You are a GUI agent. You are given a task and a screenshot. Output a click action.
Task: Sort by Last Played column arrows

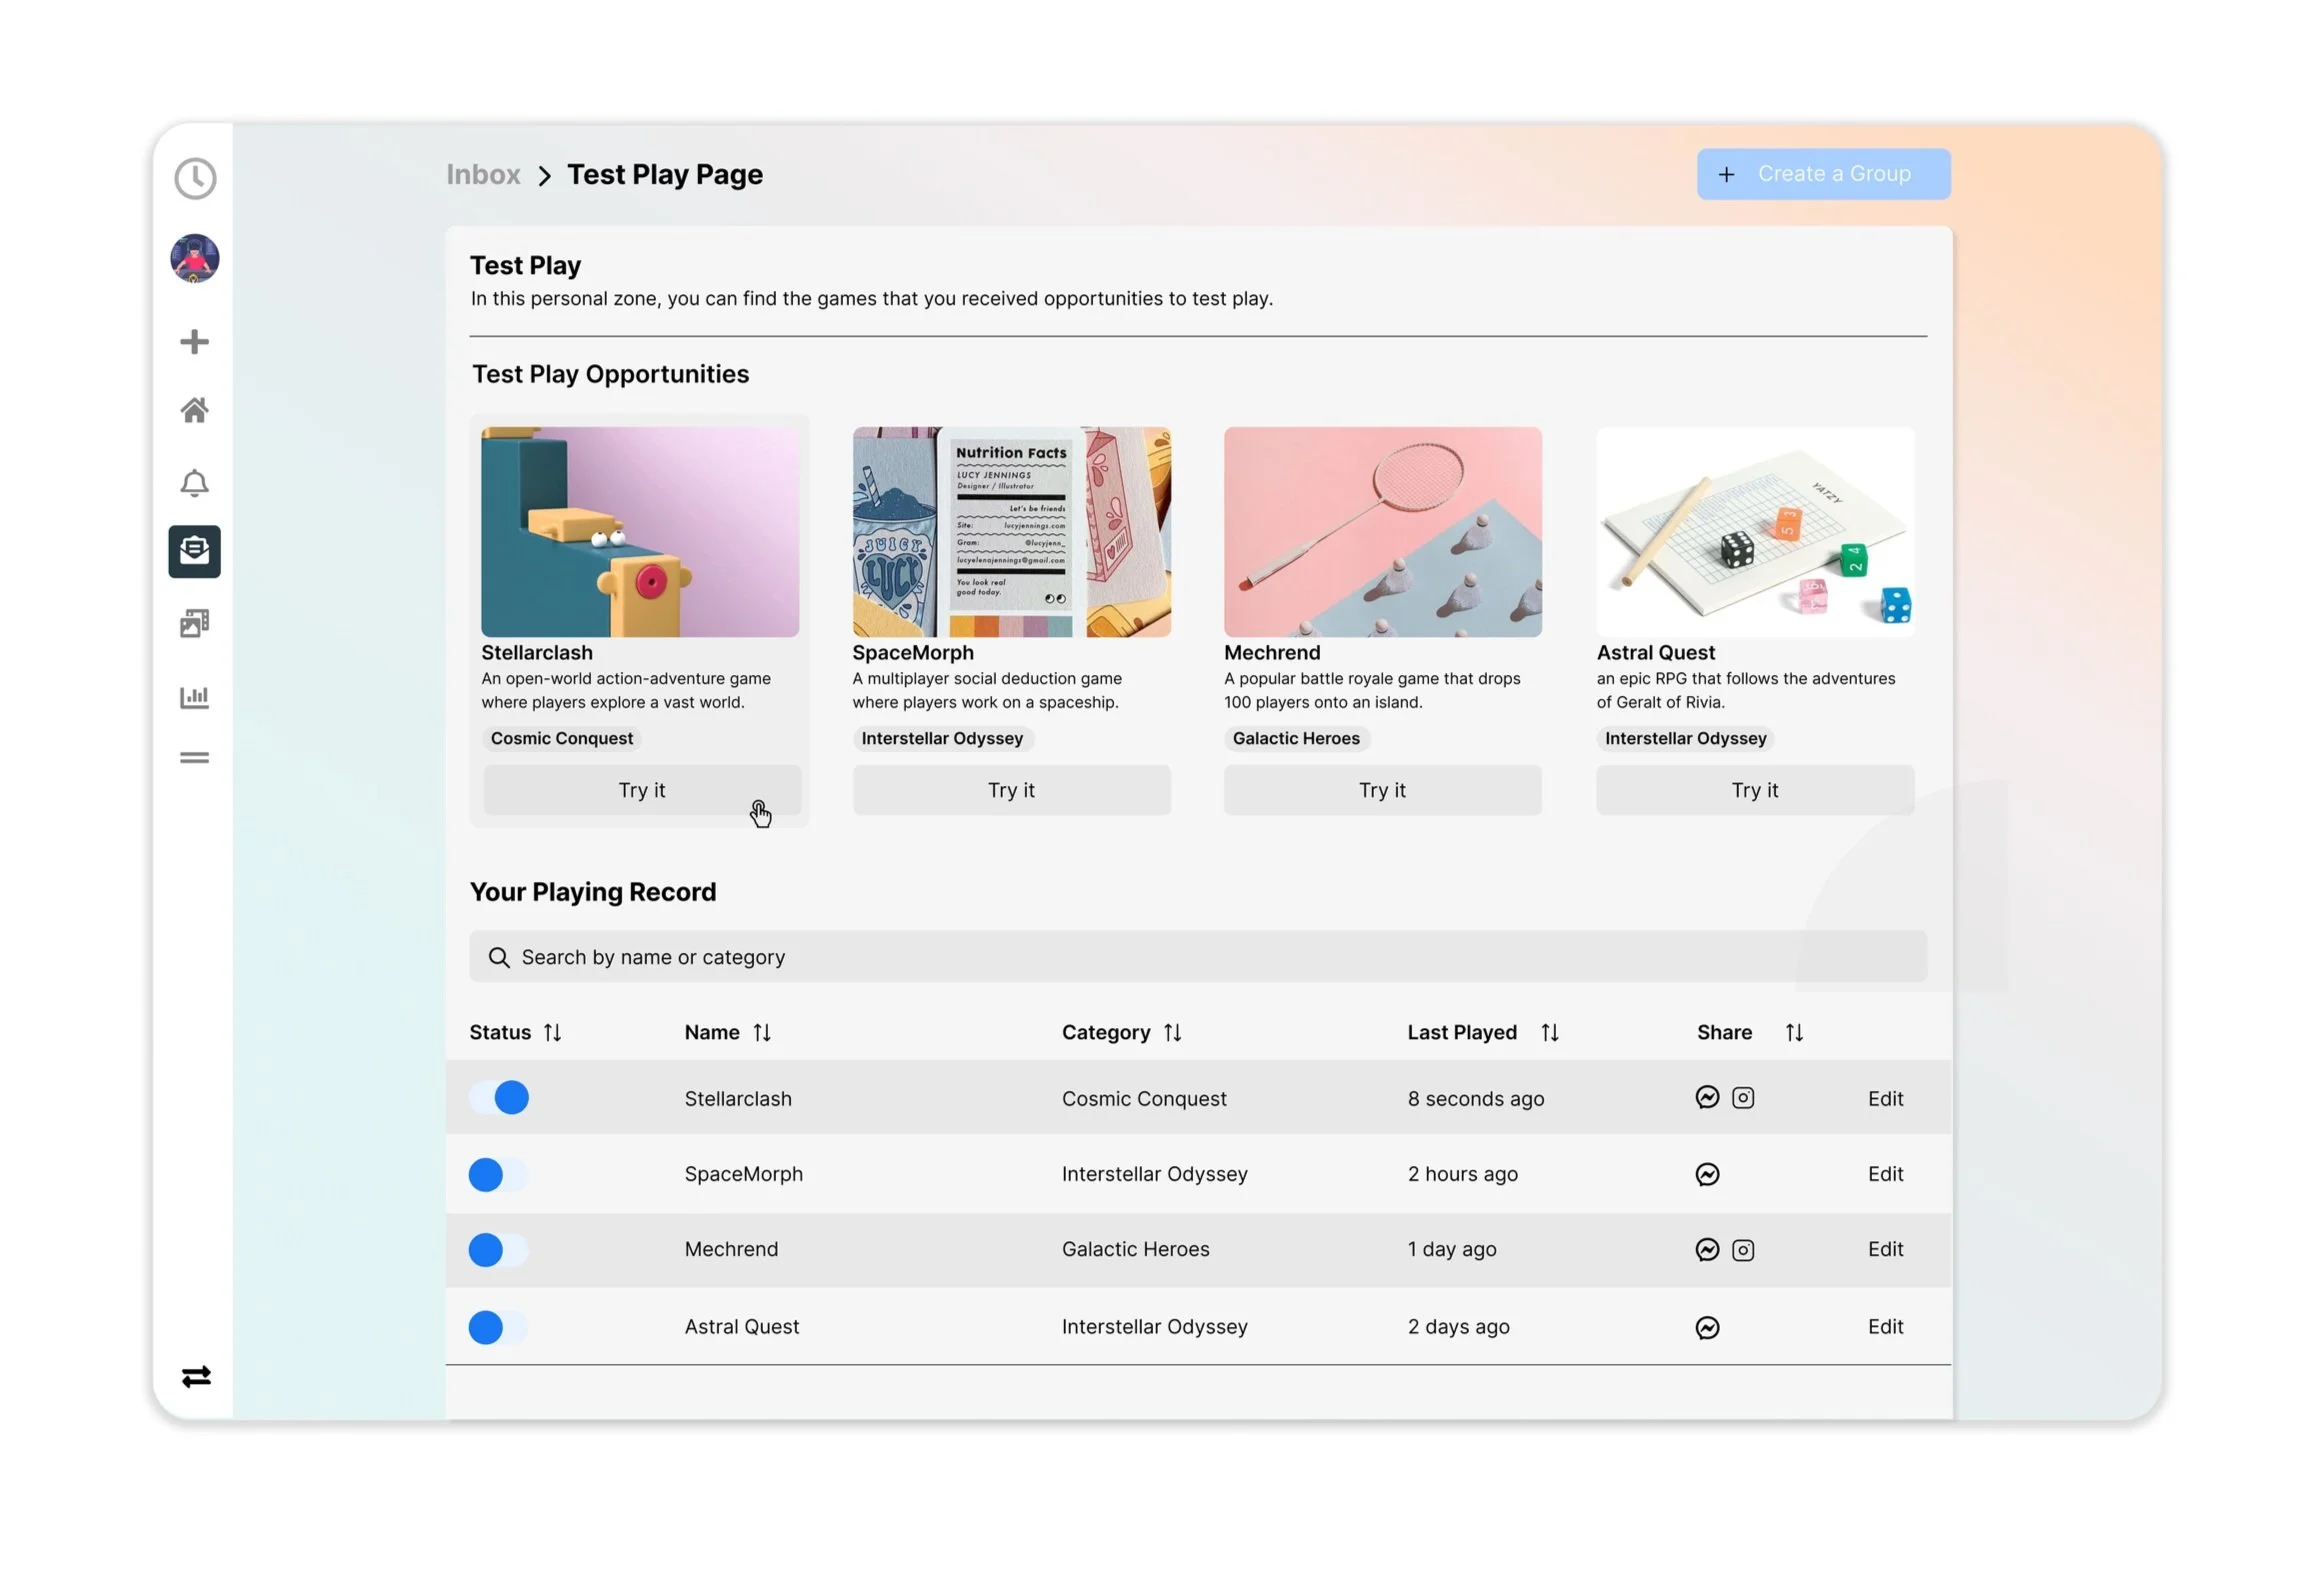tap(1549, 1032)
